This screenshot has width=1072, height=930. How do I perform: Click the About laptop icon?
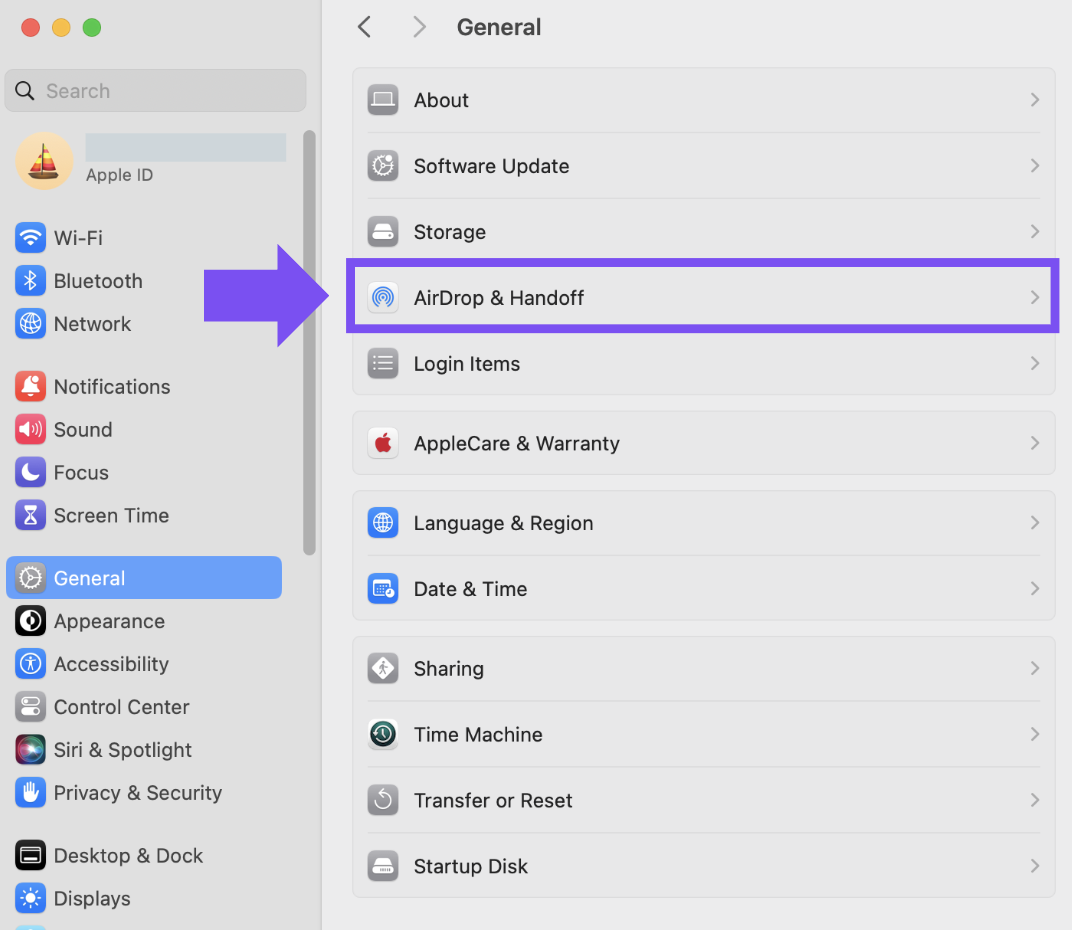pos(383,100)
